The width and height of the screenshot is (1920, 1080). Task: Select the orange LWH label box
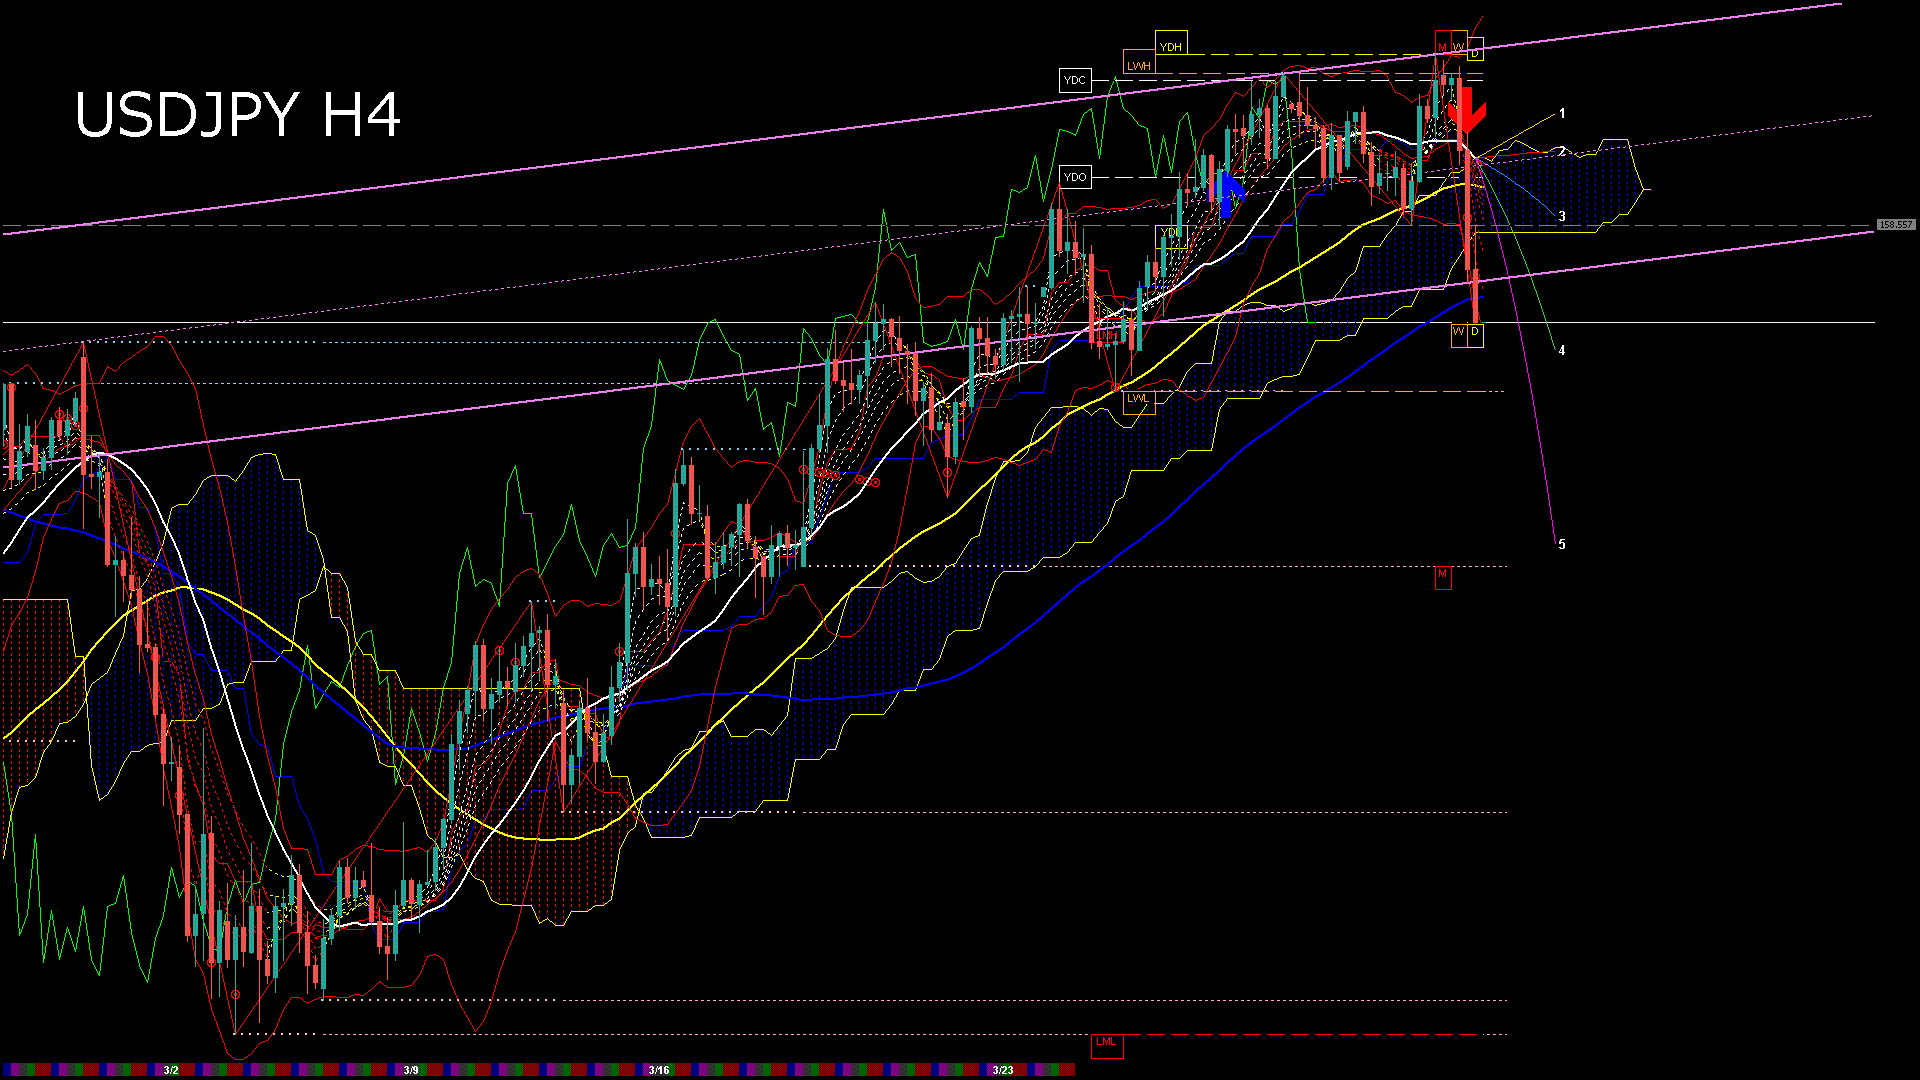(1139, 65)
